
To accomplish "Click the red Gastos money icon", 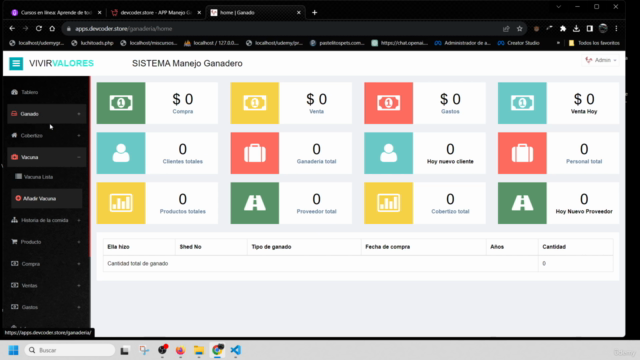I will (x=389, y=103).
